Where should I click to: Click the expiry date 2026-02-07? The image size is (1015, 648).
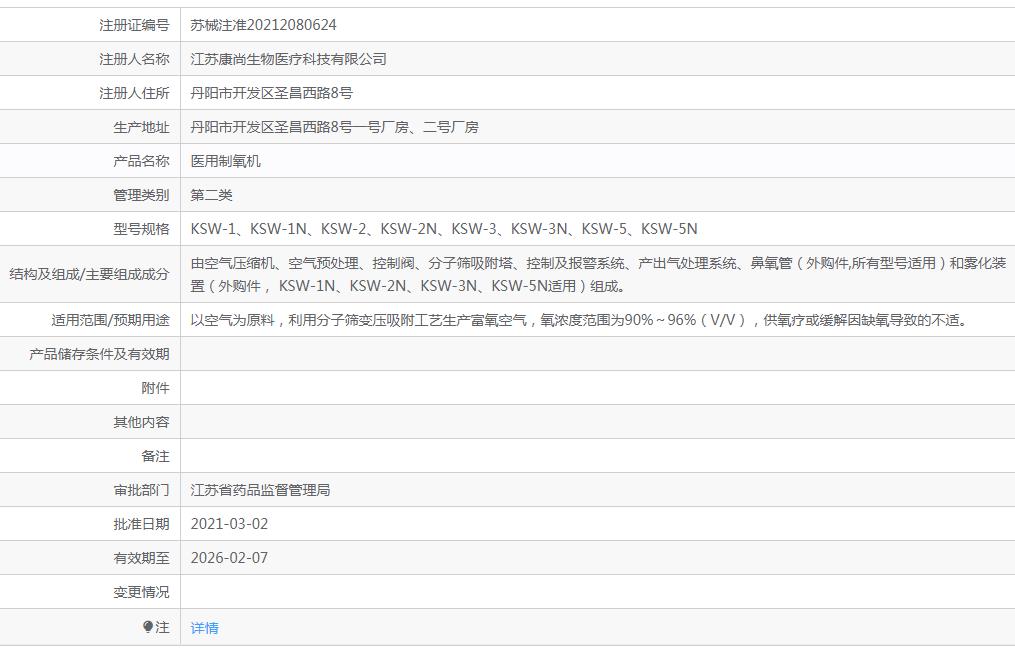tap(229, 558)
